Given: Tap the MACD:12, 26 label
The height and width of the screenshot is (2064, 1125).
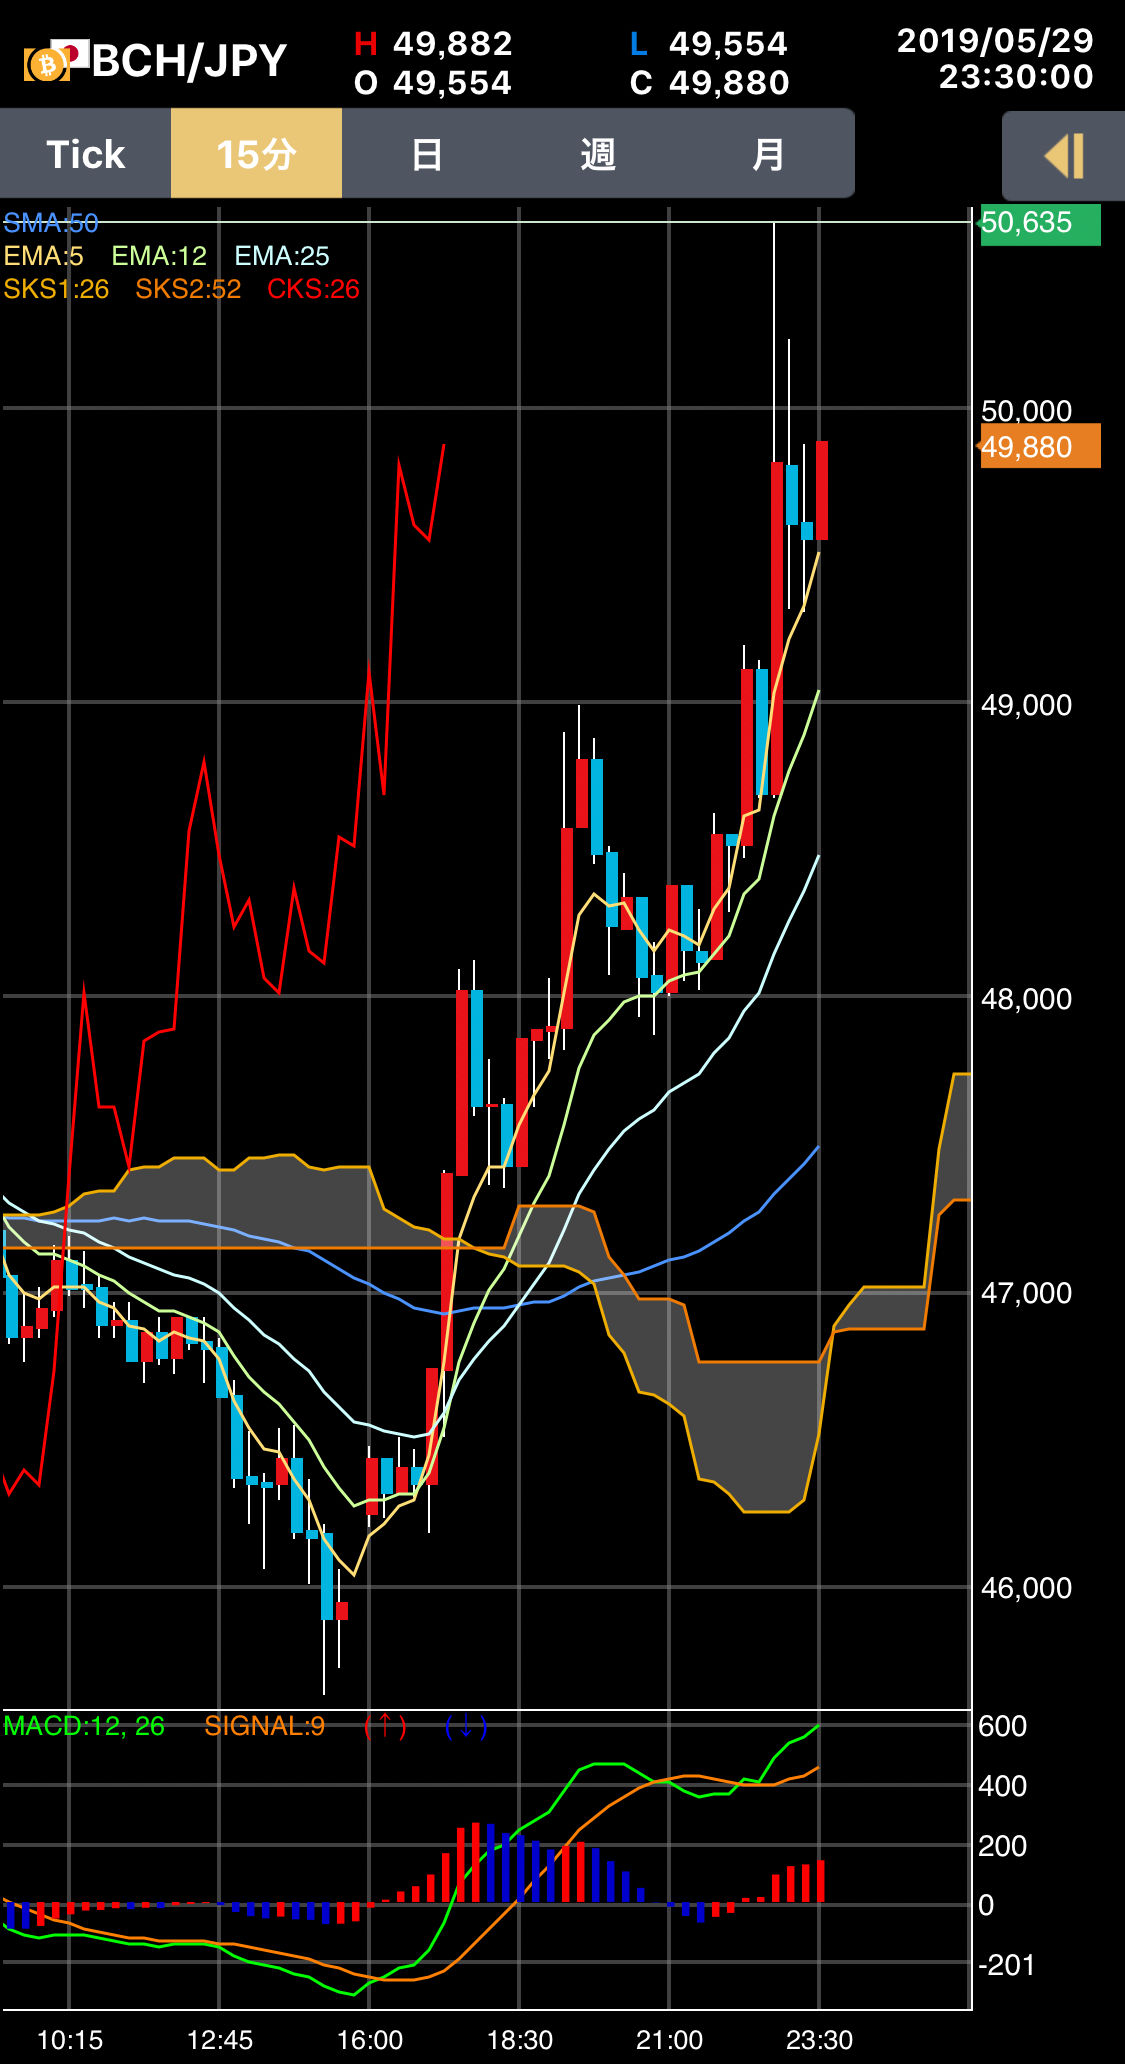Looking at the screenshot, I should (84, 1726).
